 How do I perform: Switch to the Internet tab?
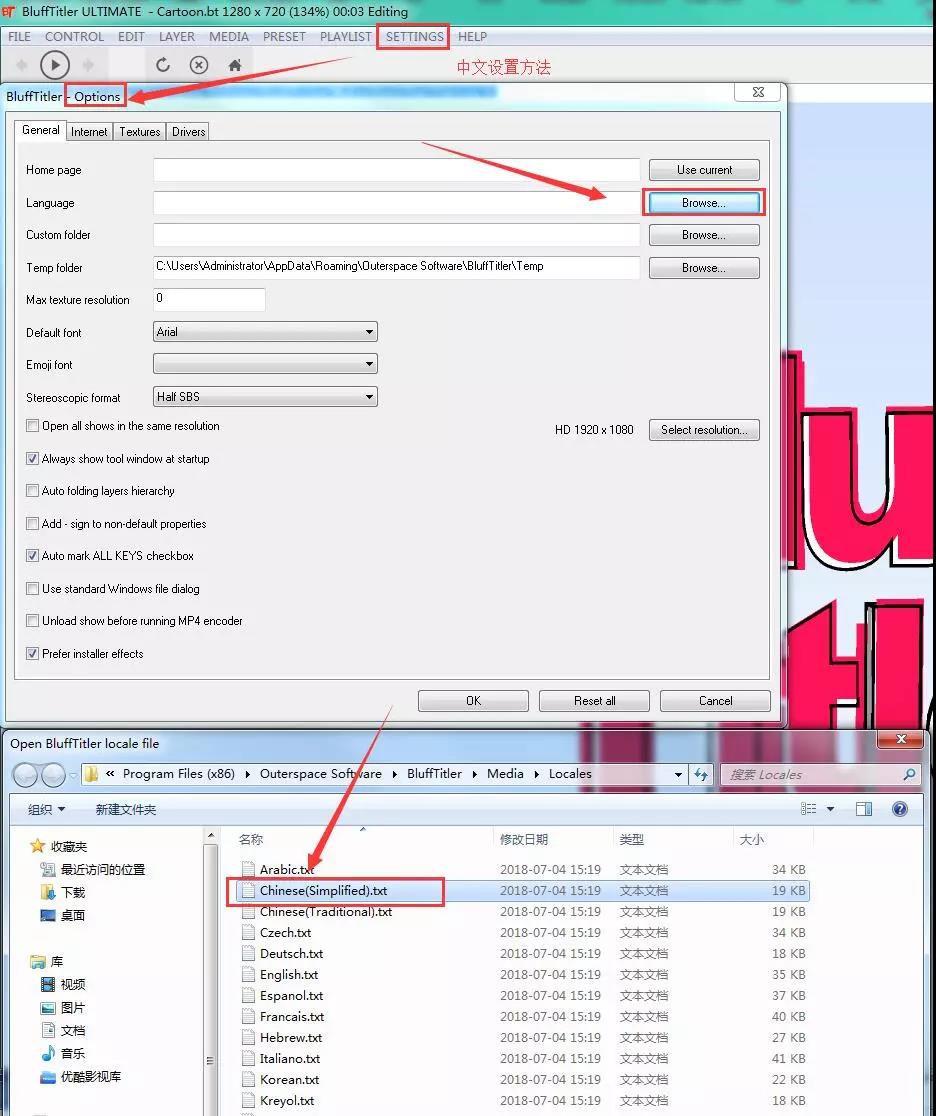point(89,132)
